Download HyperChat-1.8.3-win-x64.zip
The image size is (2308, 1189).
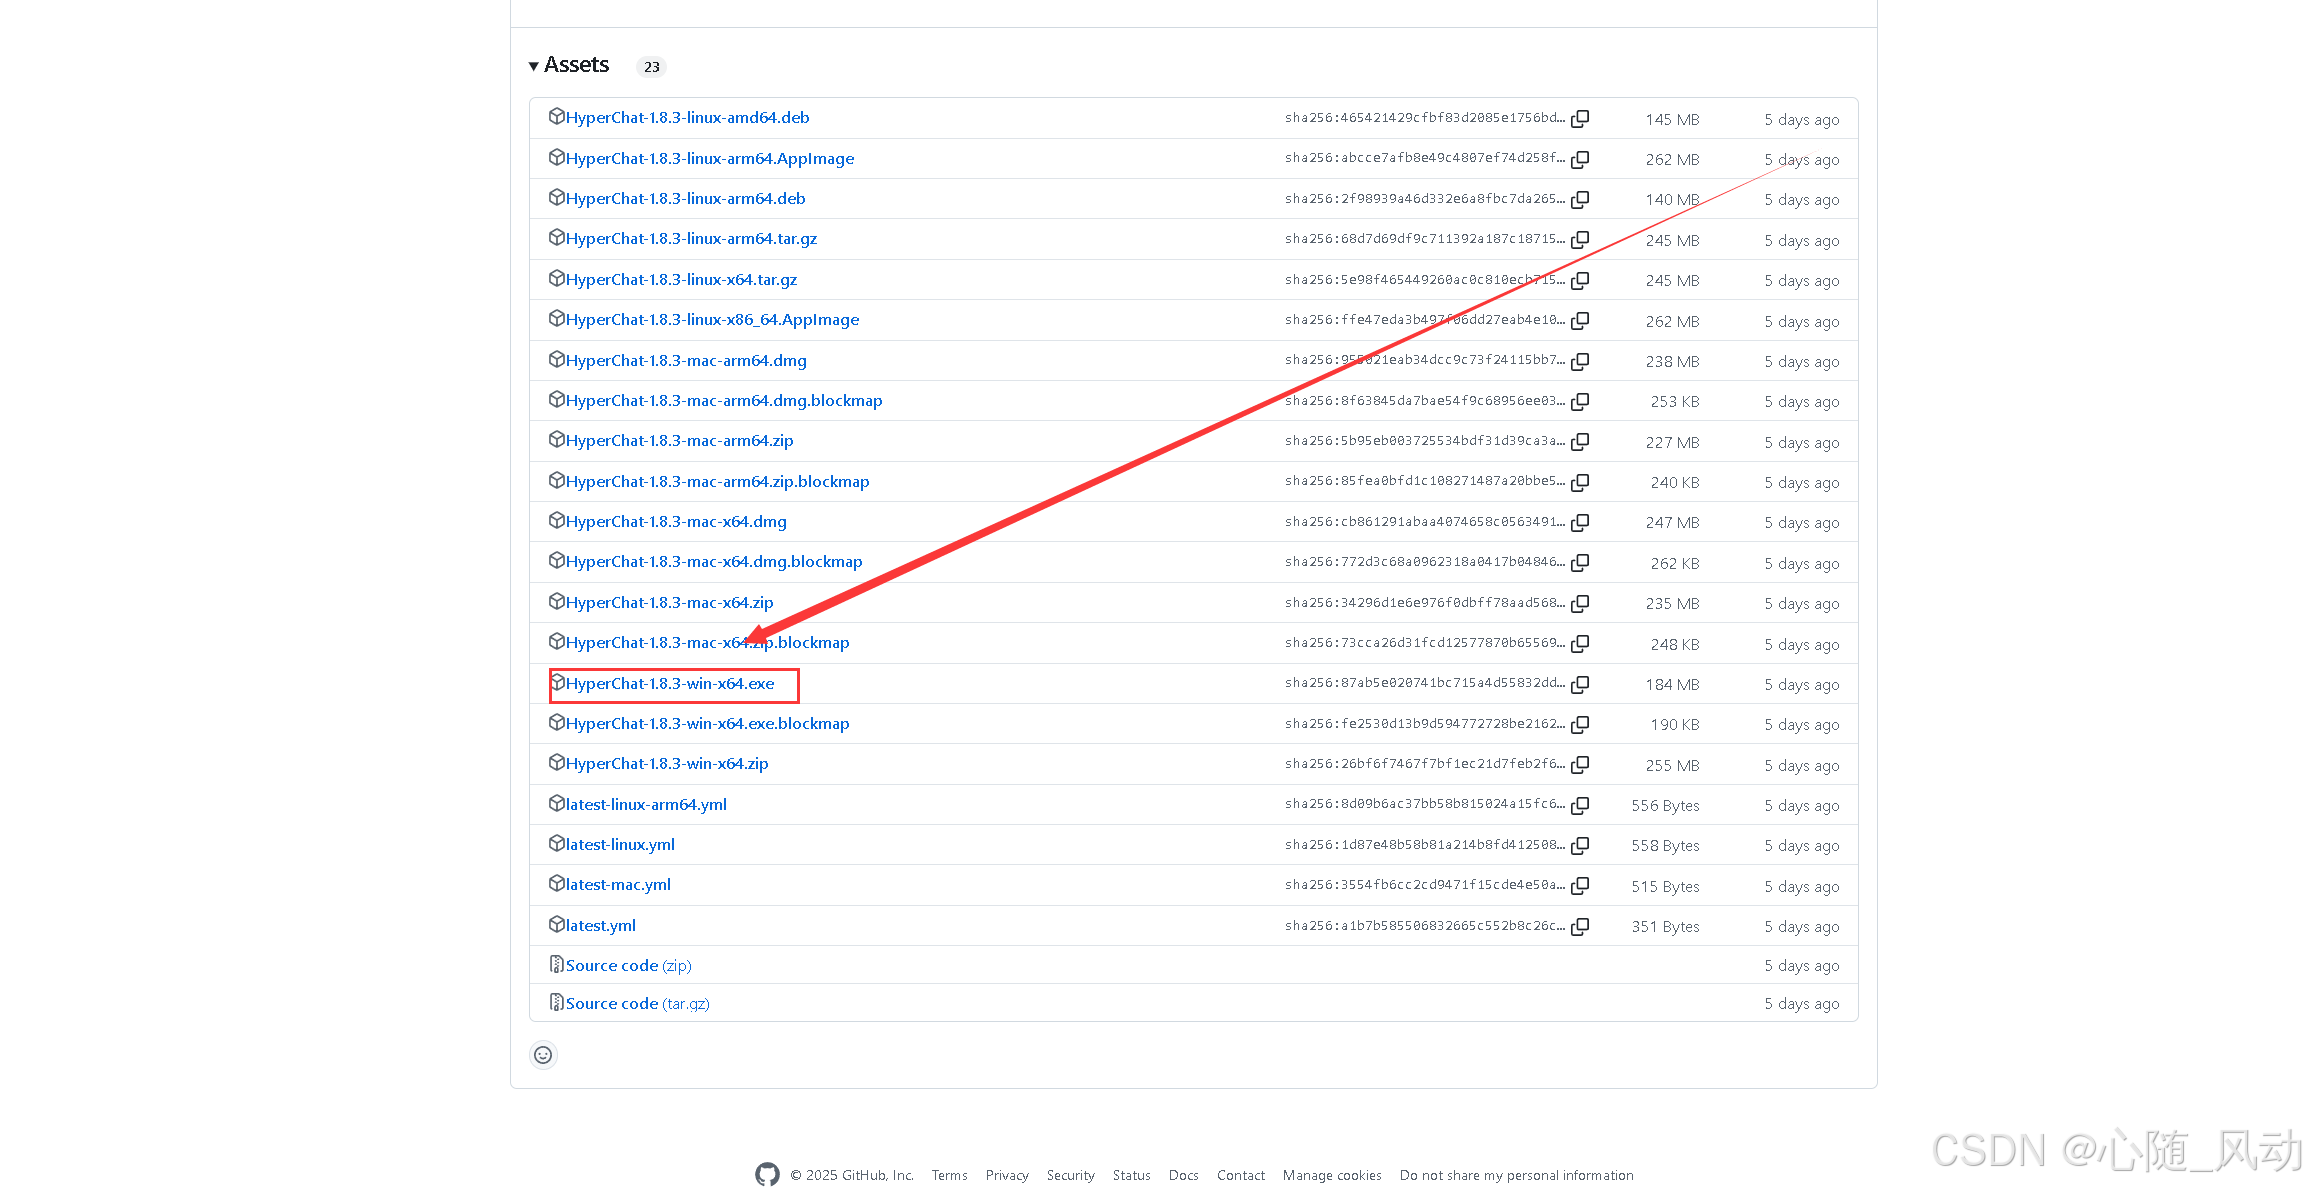tap(667, 764)
